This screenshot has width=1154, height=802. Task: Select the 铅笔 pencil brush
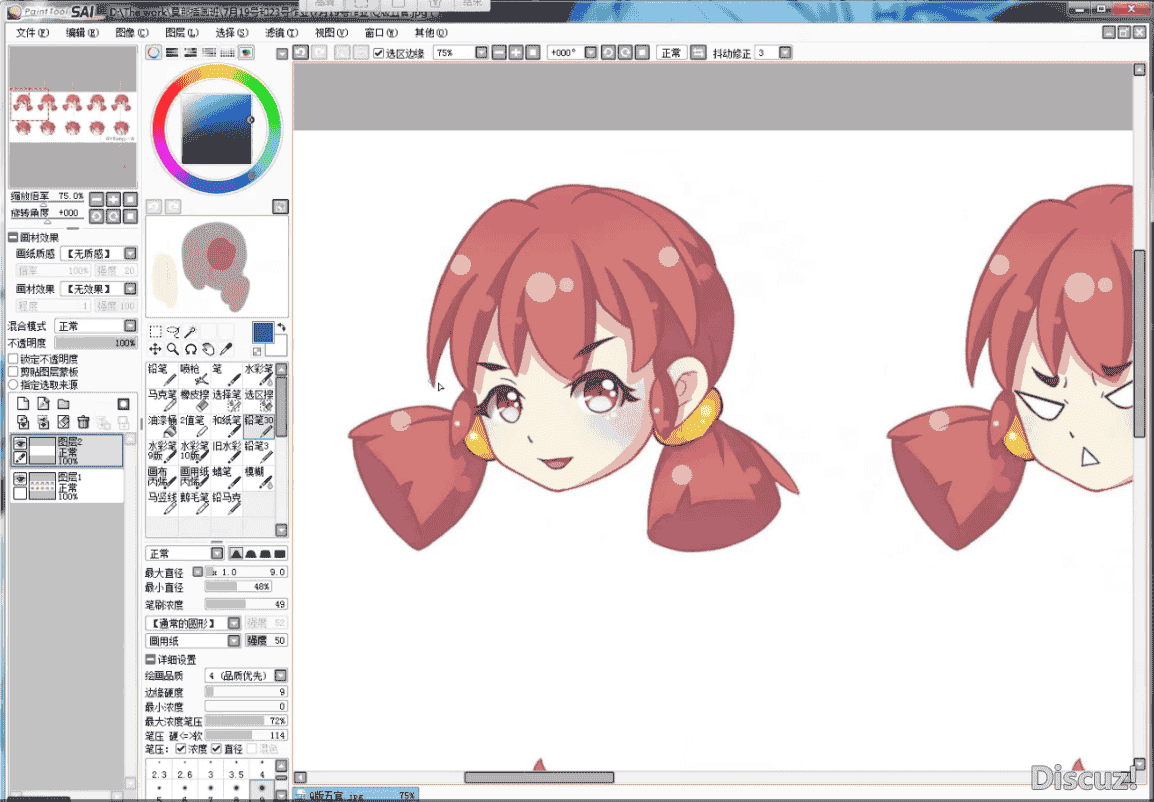pyautogui.click(x=162, y=375)
